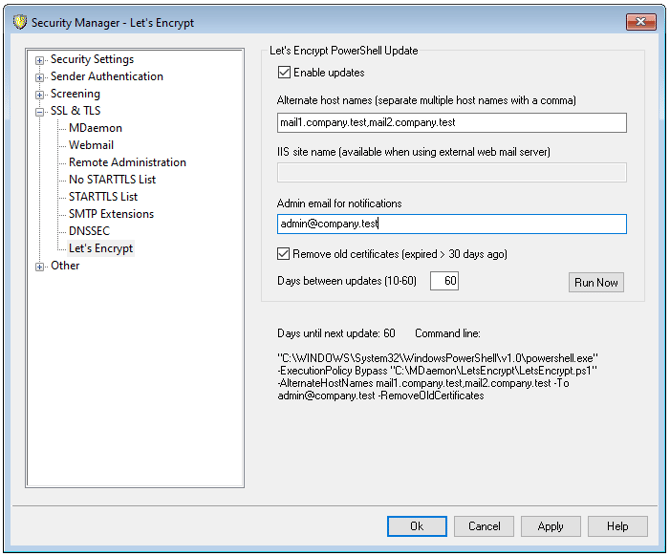This screenshot has width=670, height=556.
Task: Expand the Other tree node
Action: click(x=39, y=267)
